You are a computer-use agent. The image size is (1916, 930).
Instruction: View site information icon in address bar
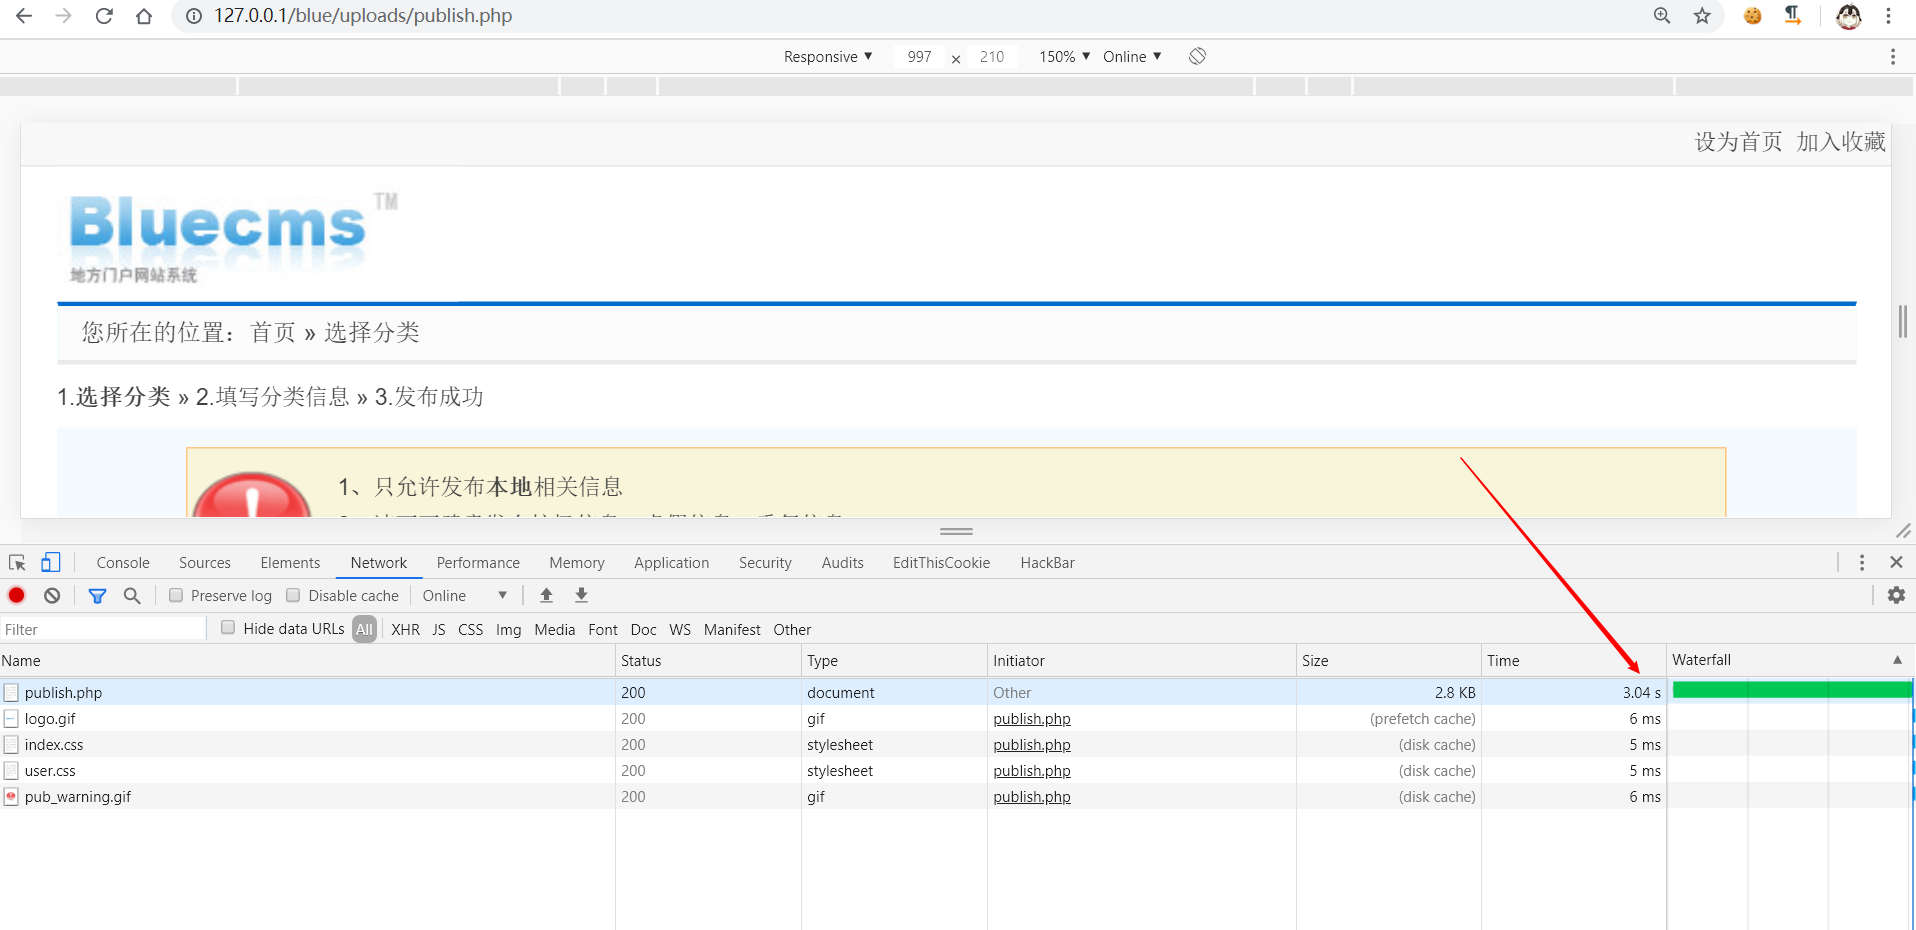point(194,16)
